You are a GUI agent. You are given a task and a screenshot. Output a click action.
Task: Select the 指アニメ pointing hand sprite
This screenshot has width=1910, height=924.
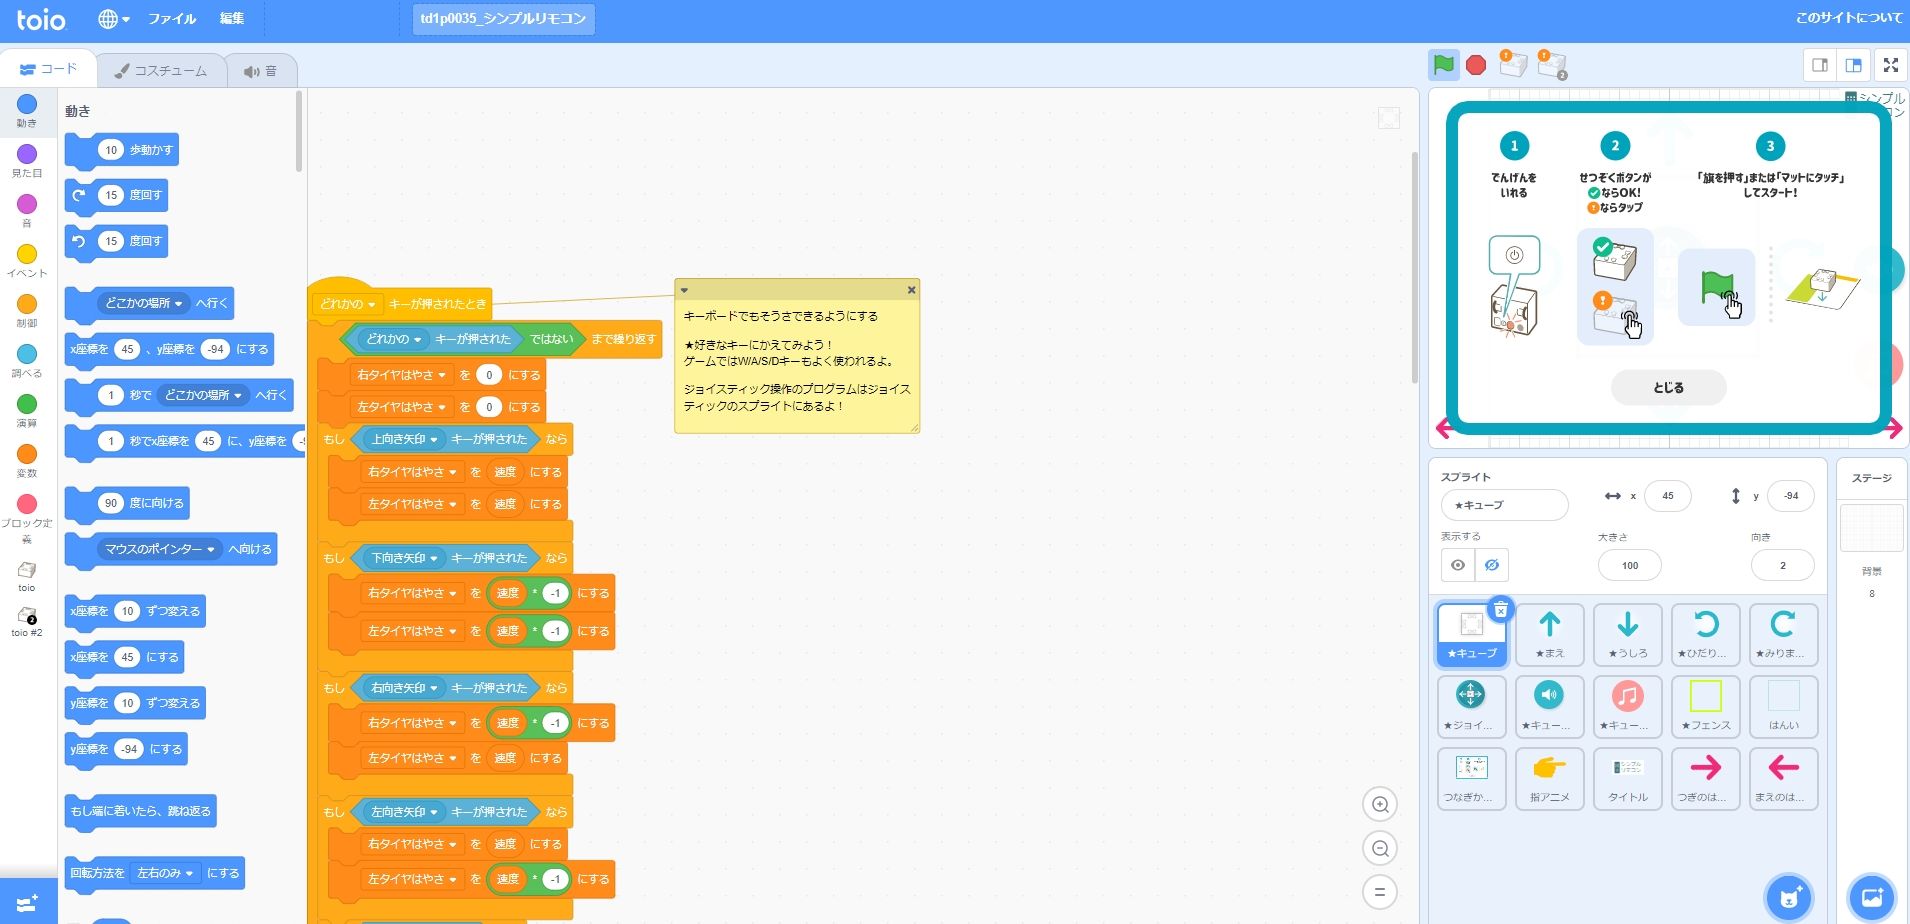coord(1549,778)
